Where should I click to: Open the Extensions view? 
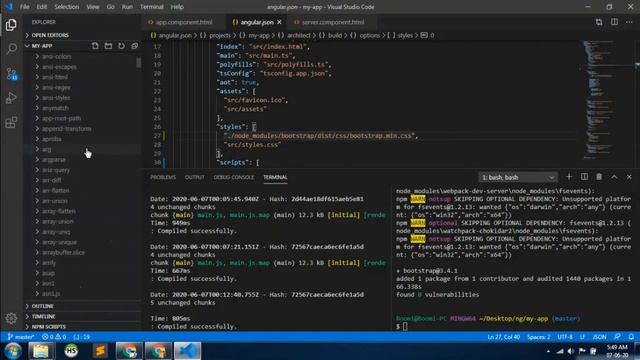11,122
